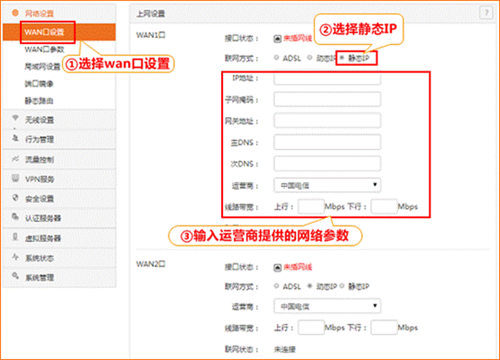This screenshot has width=500, height=360.
Task: Open the 无线设置 wireless settings section
Action: click(59, 120)
